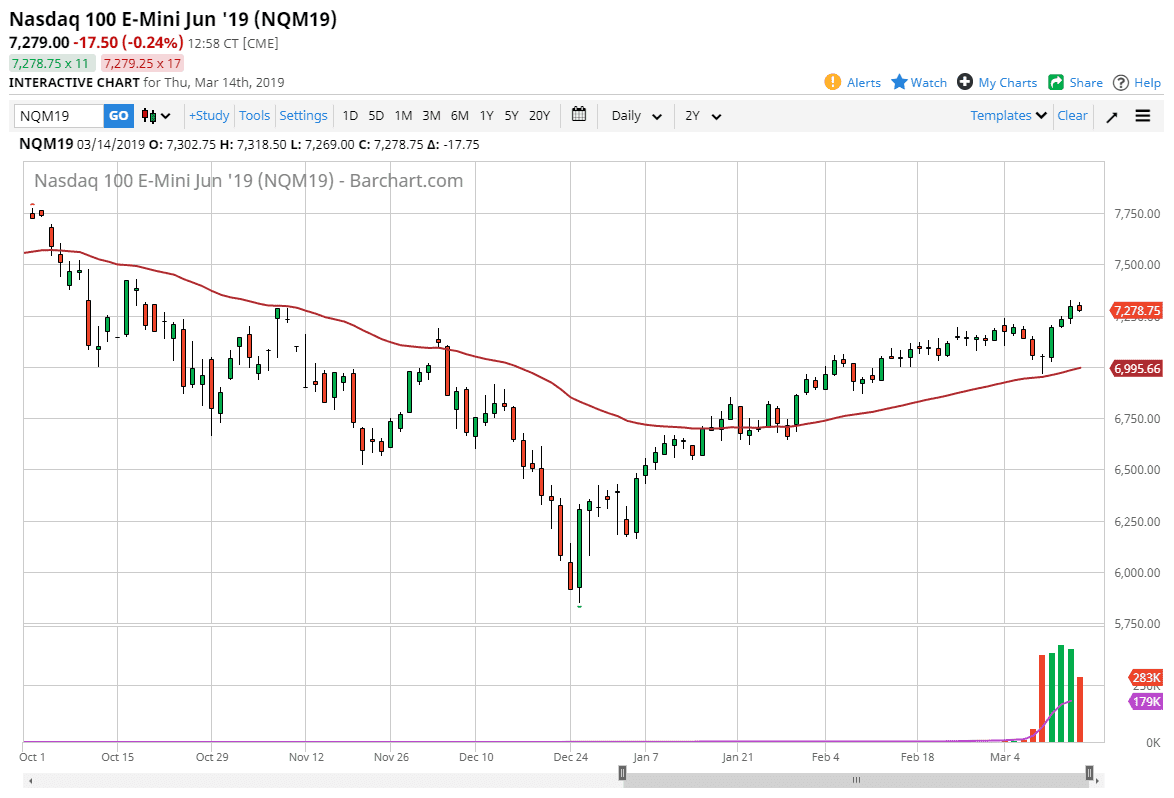
Task: Open the Templates dropdown
Action: tap(1006, 115)
